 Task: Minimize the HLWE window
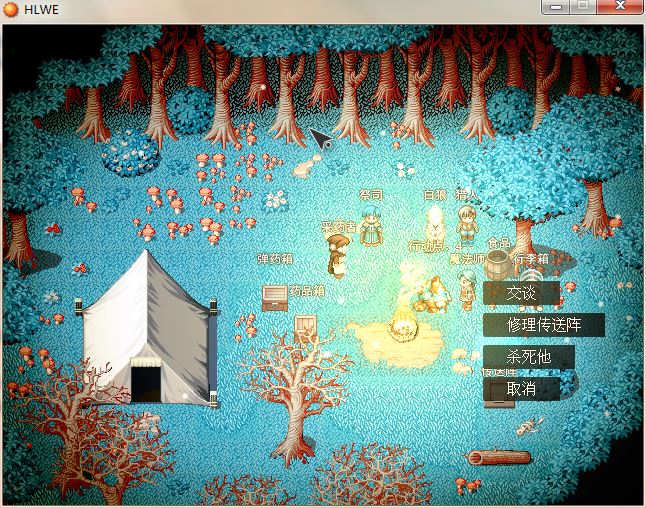click(556, 7)
